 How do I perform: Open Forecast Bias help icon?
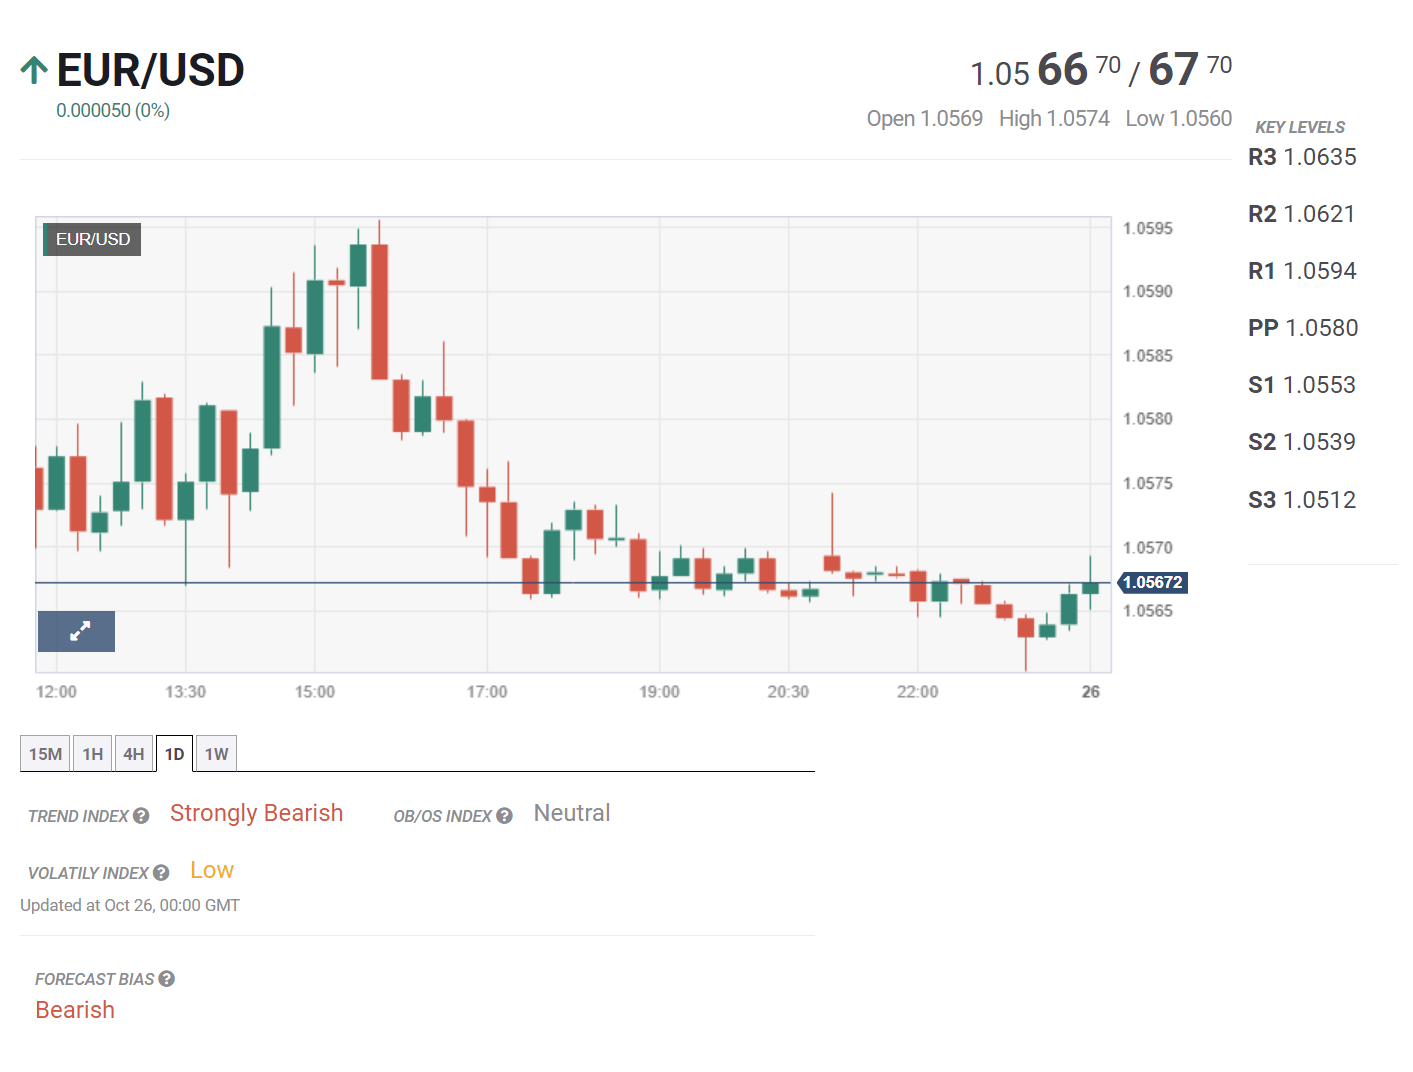[167, 979]
